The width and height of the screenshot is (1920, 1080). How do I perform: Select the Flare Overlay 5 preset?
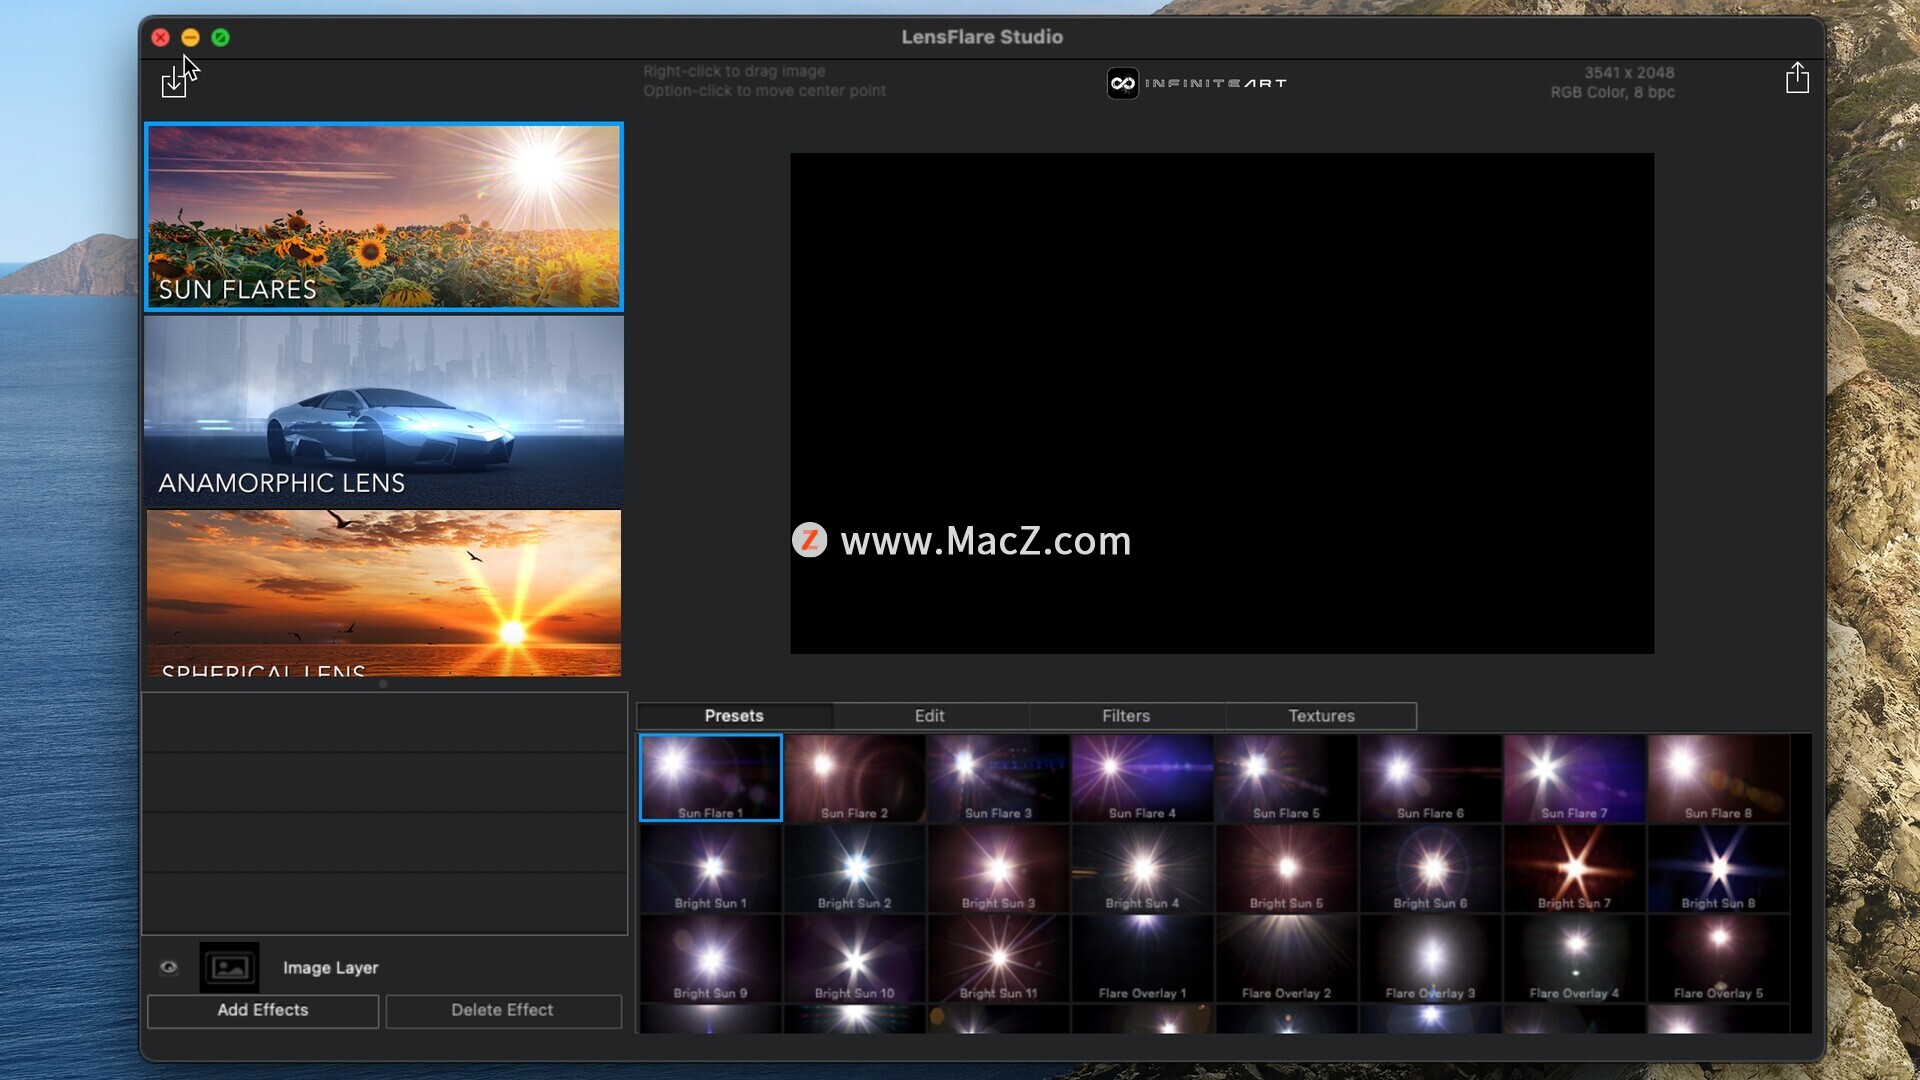tap(1719, 958)
